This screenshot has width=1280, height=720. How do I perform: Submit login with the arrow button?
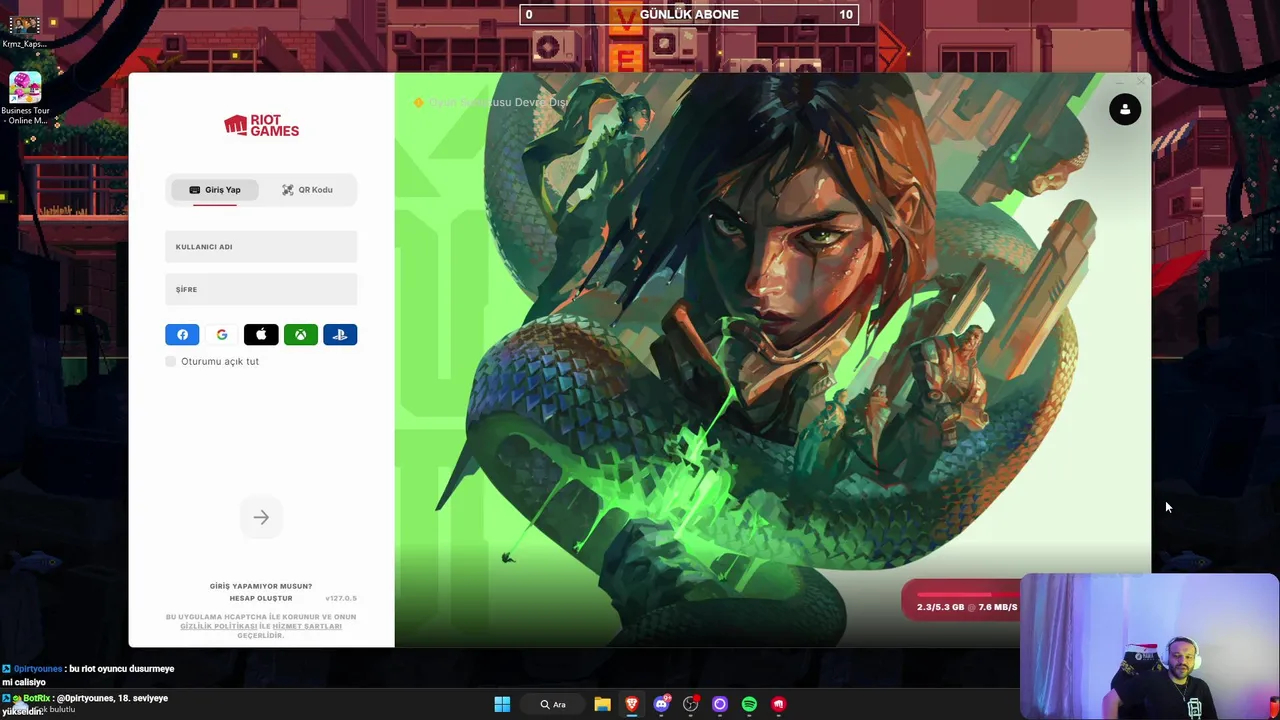[261, 517]
